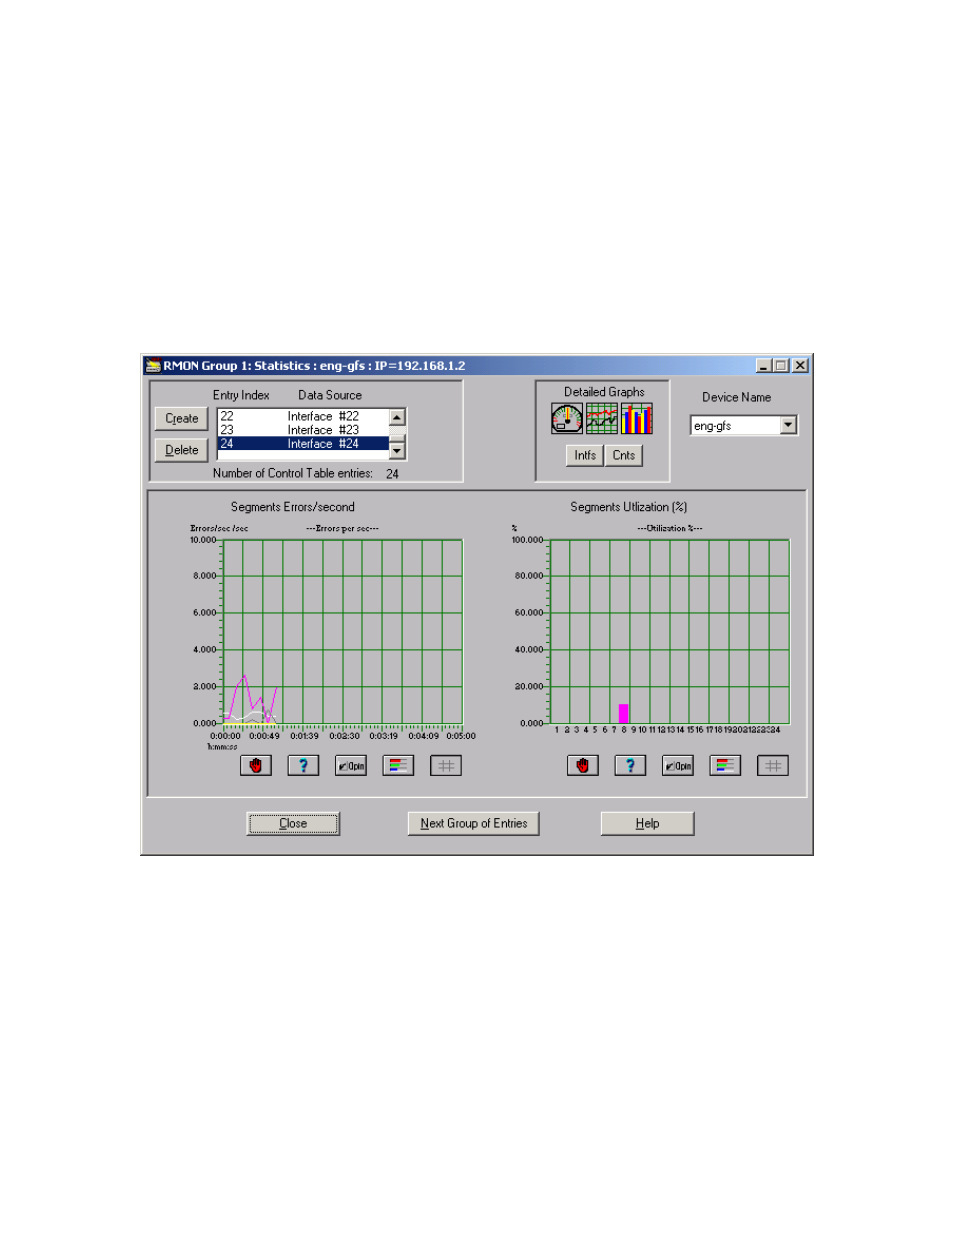Click the Create entry button
Viewport: 954px width, 1235px height.
pos(182,419)
